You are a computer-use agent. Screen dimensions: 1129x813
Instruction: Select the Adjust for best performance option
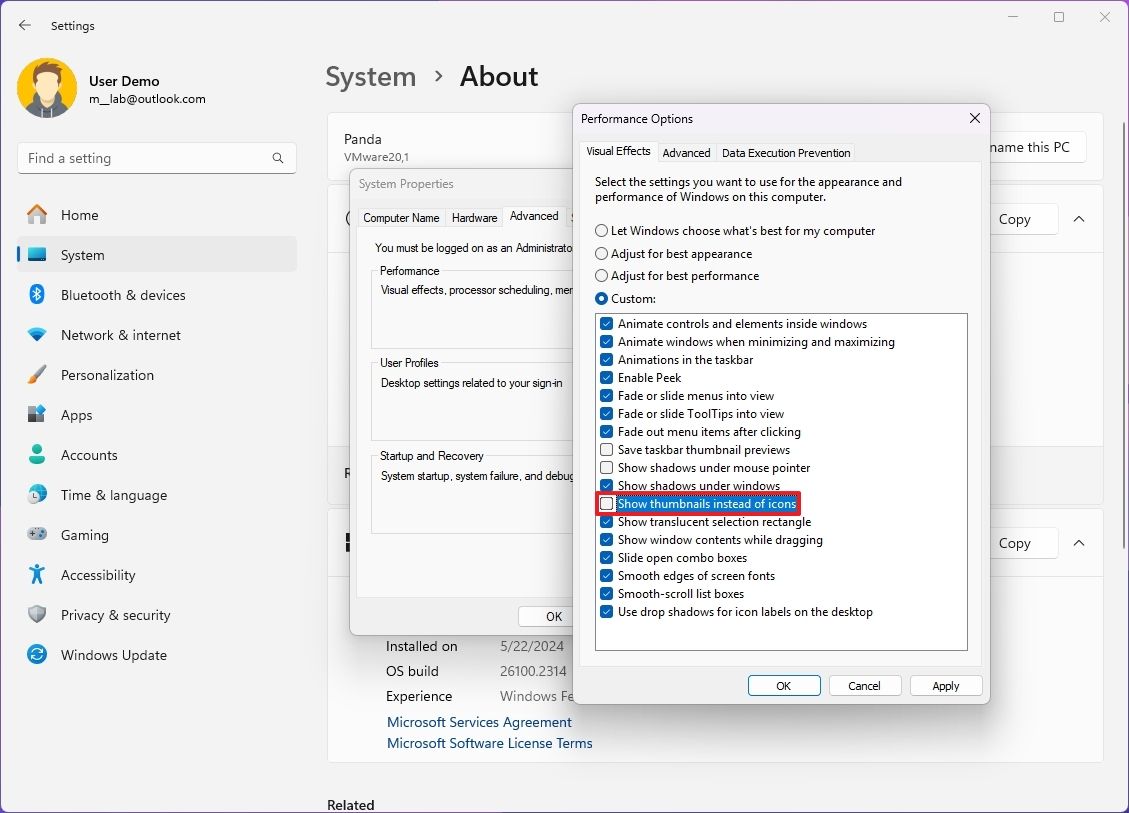[601, 276]
